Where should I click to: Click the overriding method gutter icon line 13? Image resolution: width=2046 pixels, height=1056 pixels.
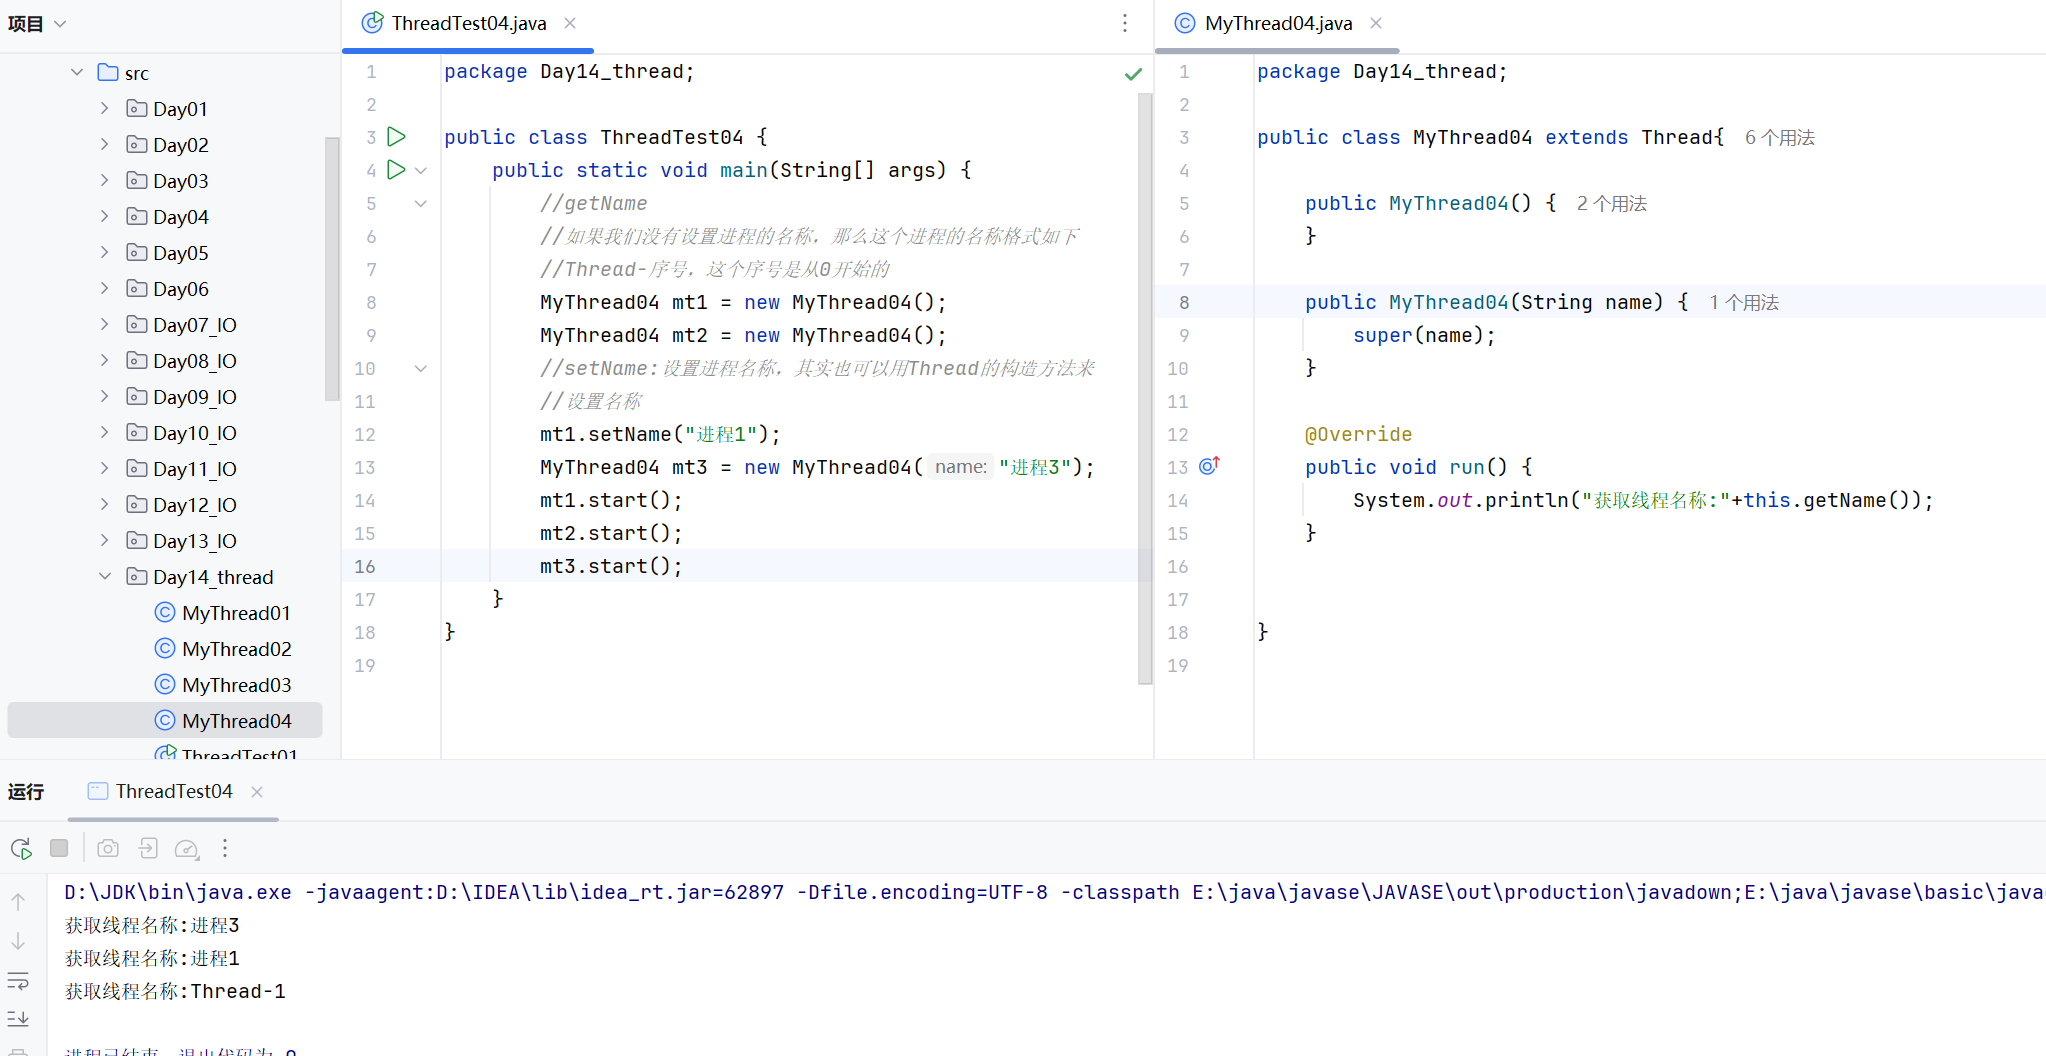1209,466
